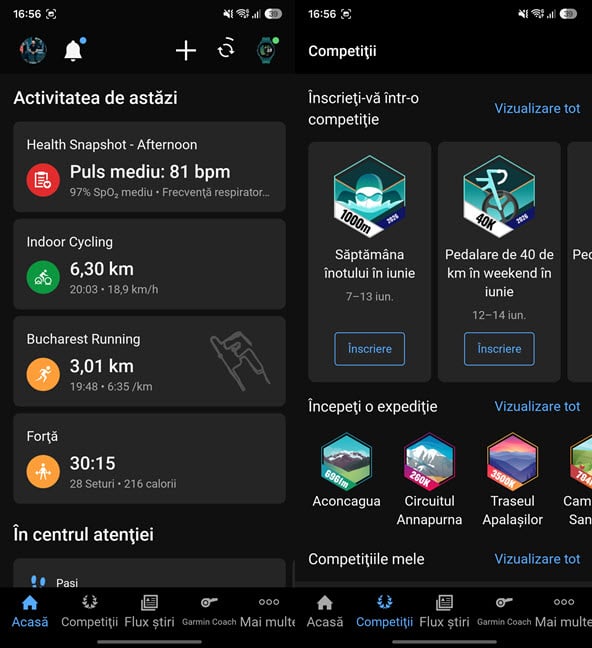Tap the 12–14 iun. date text
This screenshot has height=648, width=592.
click(x=499, y=315)
